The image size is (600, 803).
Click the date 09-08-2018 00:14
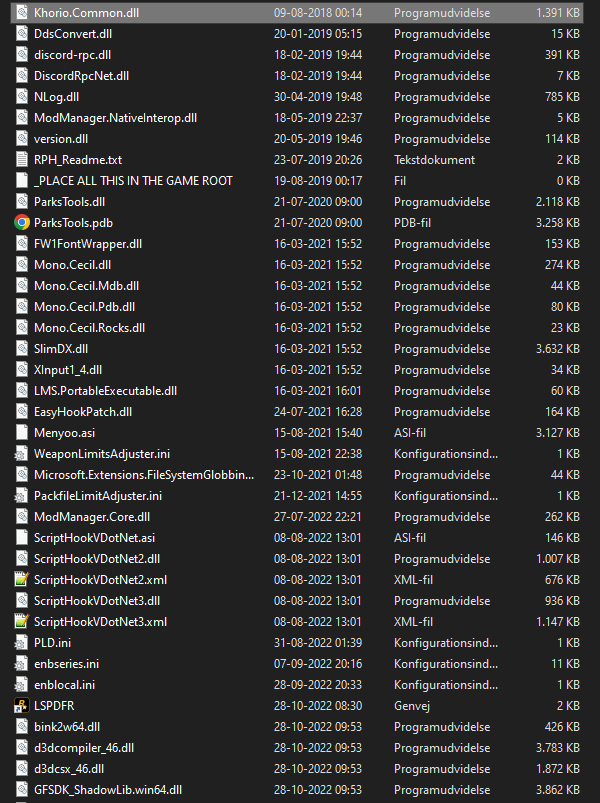point(318,13)
